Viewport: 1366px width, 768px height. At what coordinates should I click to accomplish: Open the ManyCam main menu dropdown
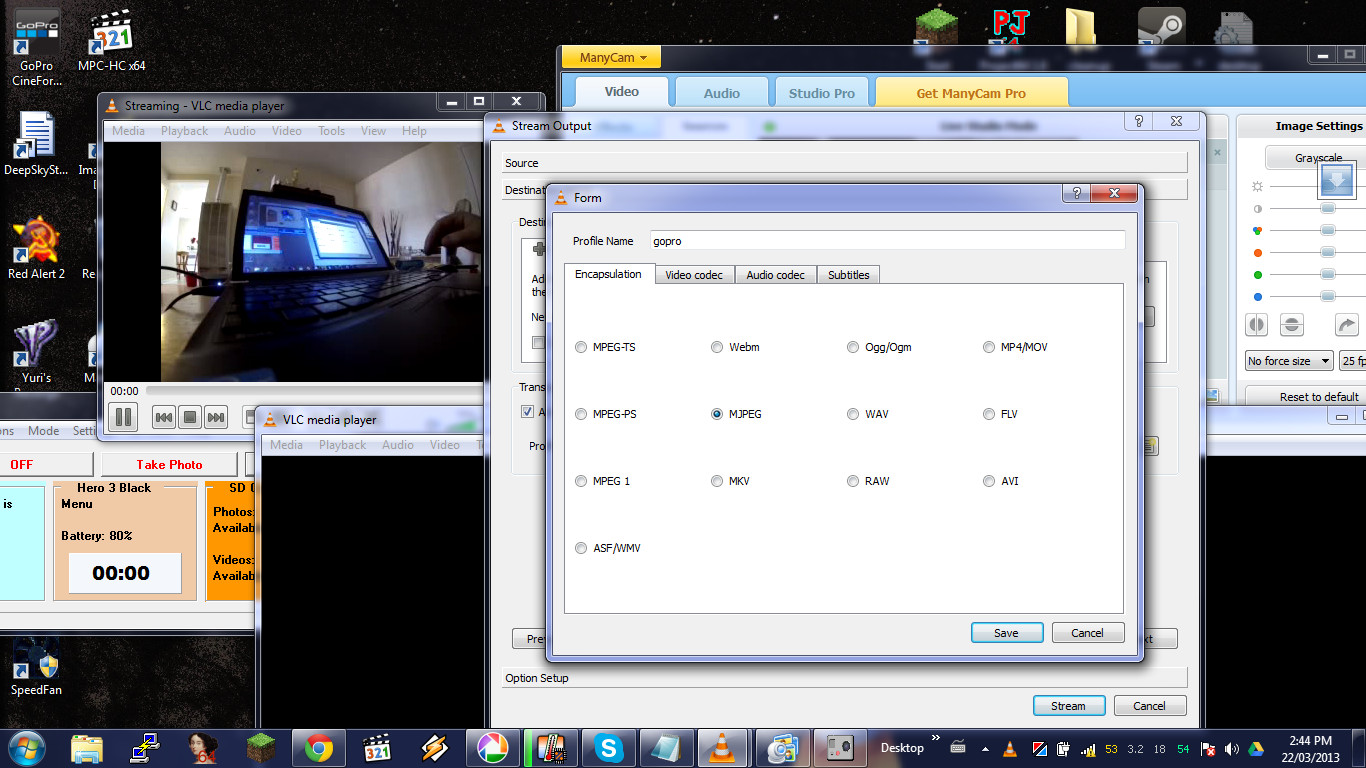pyautogui.click(x=612, y=58)
